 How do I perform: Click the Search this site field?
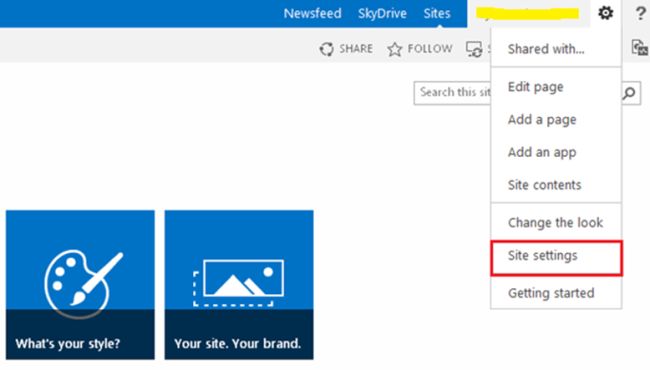tap(453, 93)
